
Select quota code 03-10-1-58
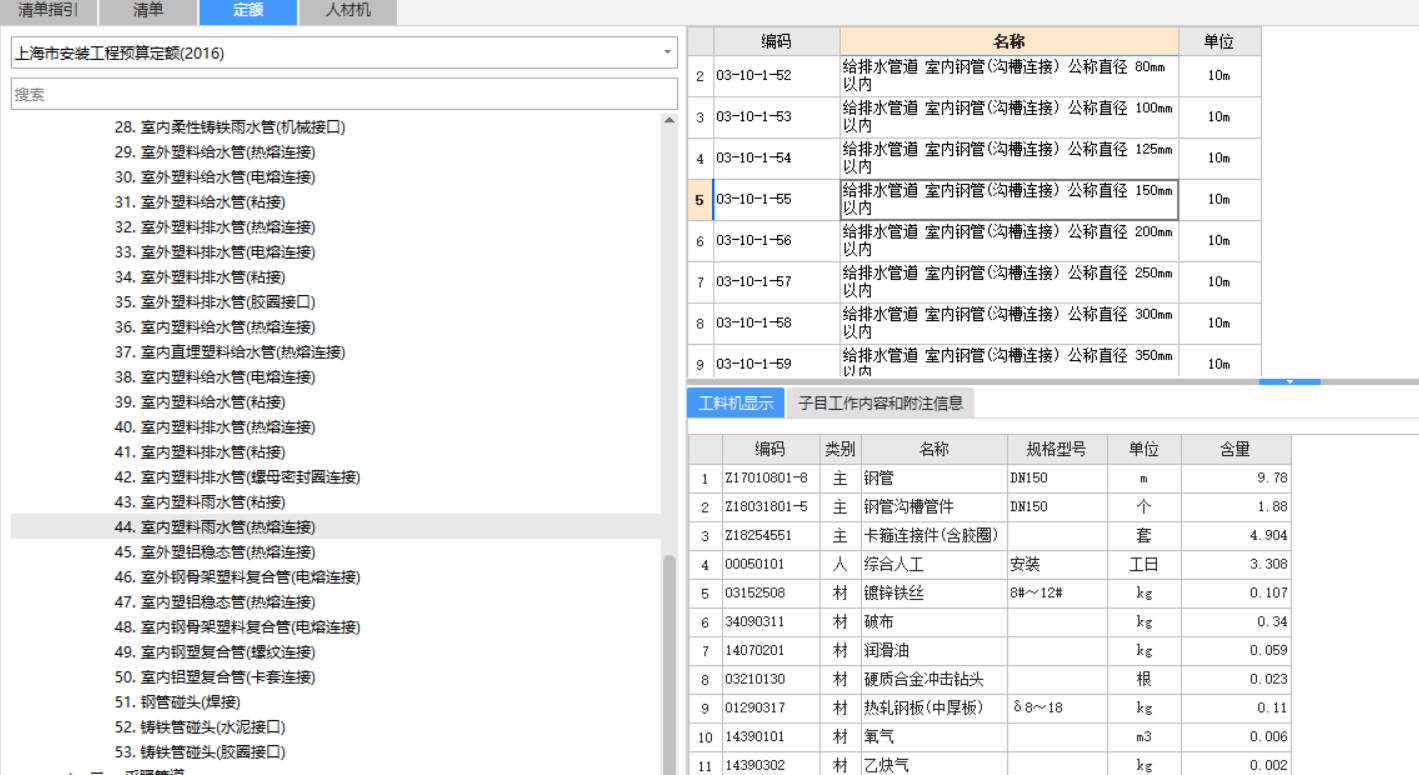[x=776, y=323]
